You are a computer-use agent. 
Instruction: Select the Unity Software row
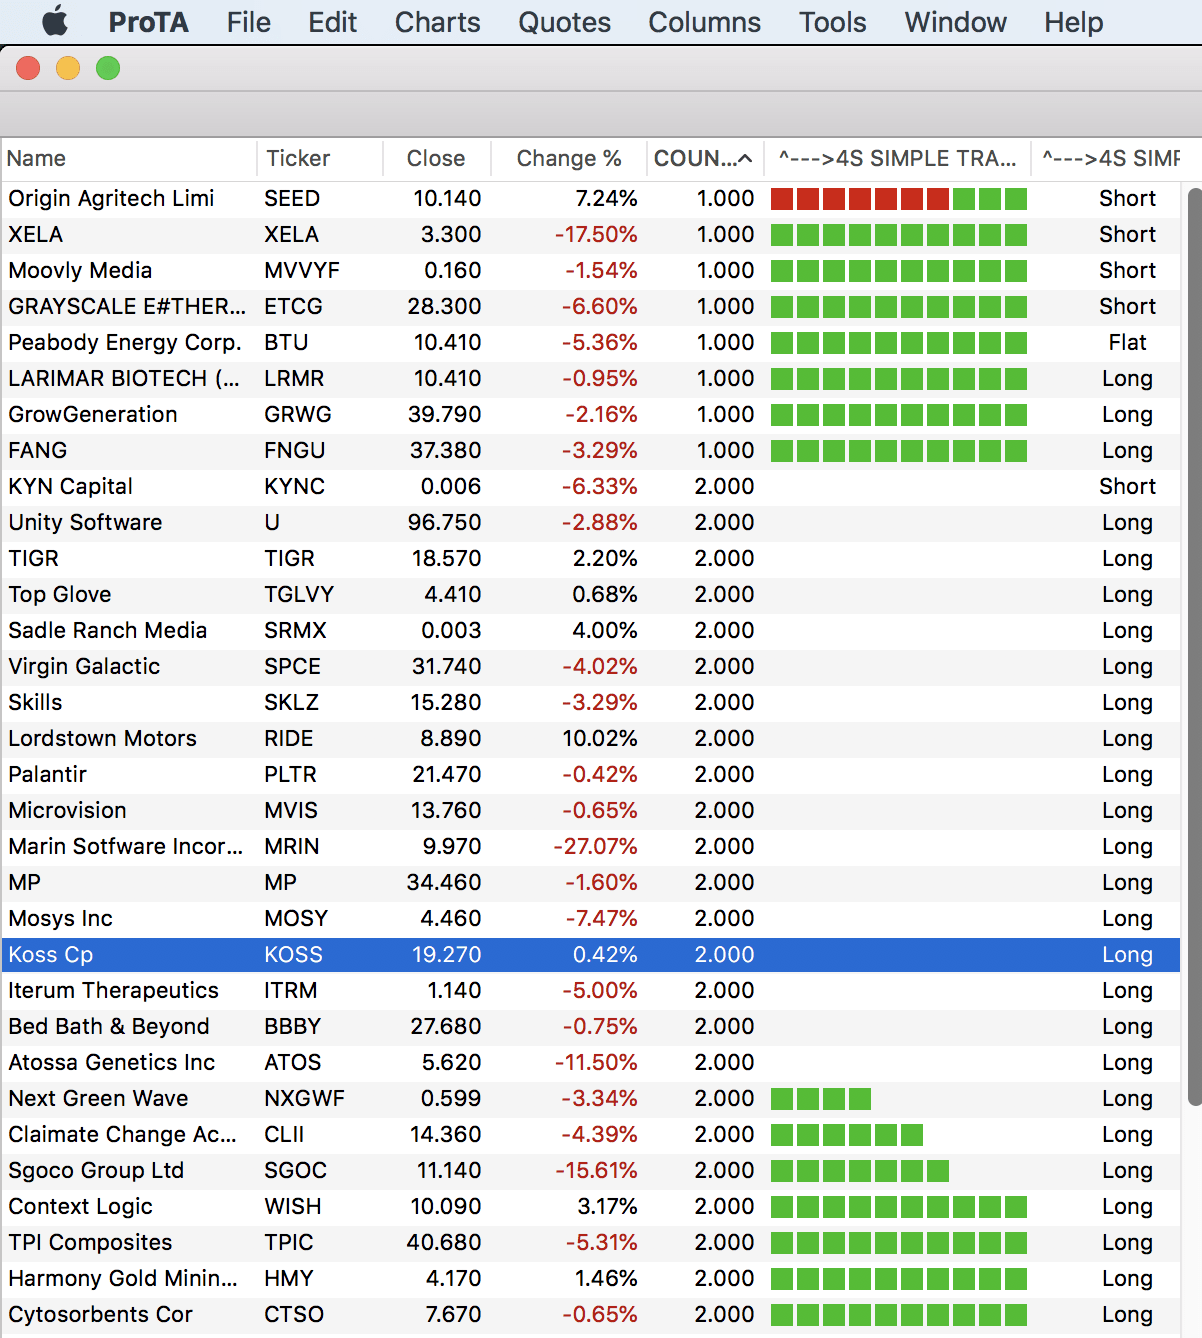point(591,522)
